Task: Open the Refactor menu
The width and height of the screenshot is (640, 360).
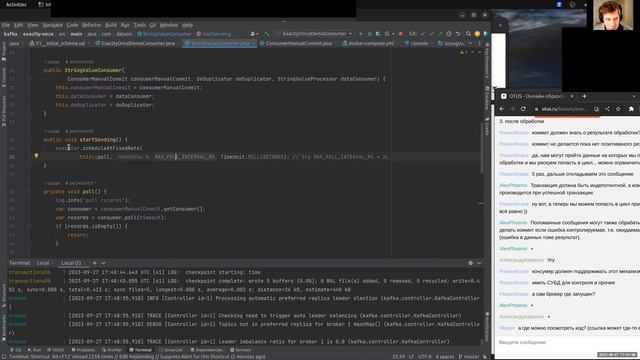Action: [x=91, y=25]
